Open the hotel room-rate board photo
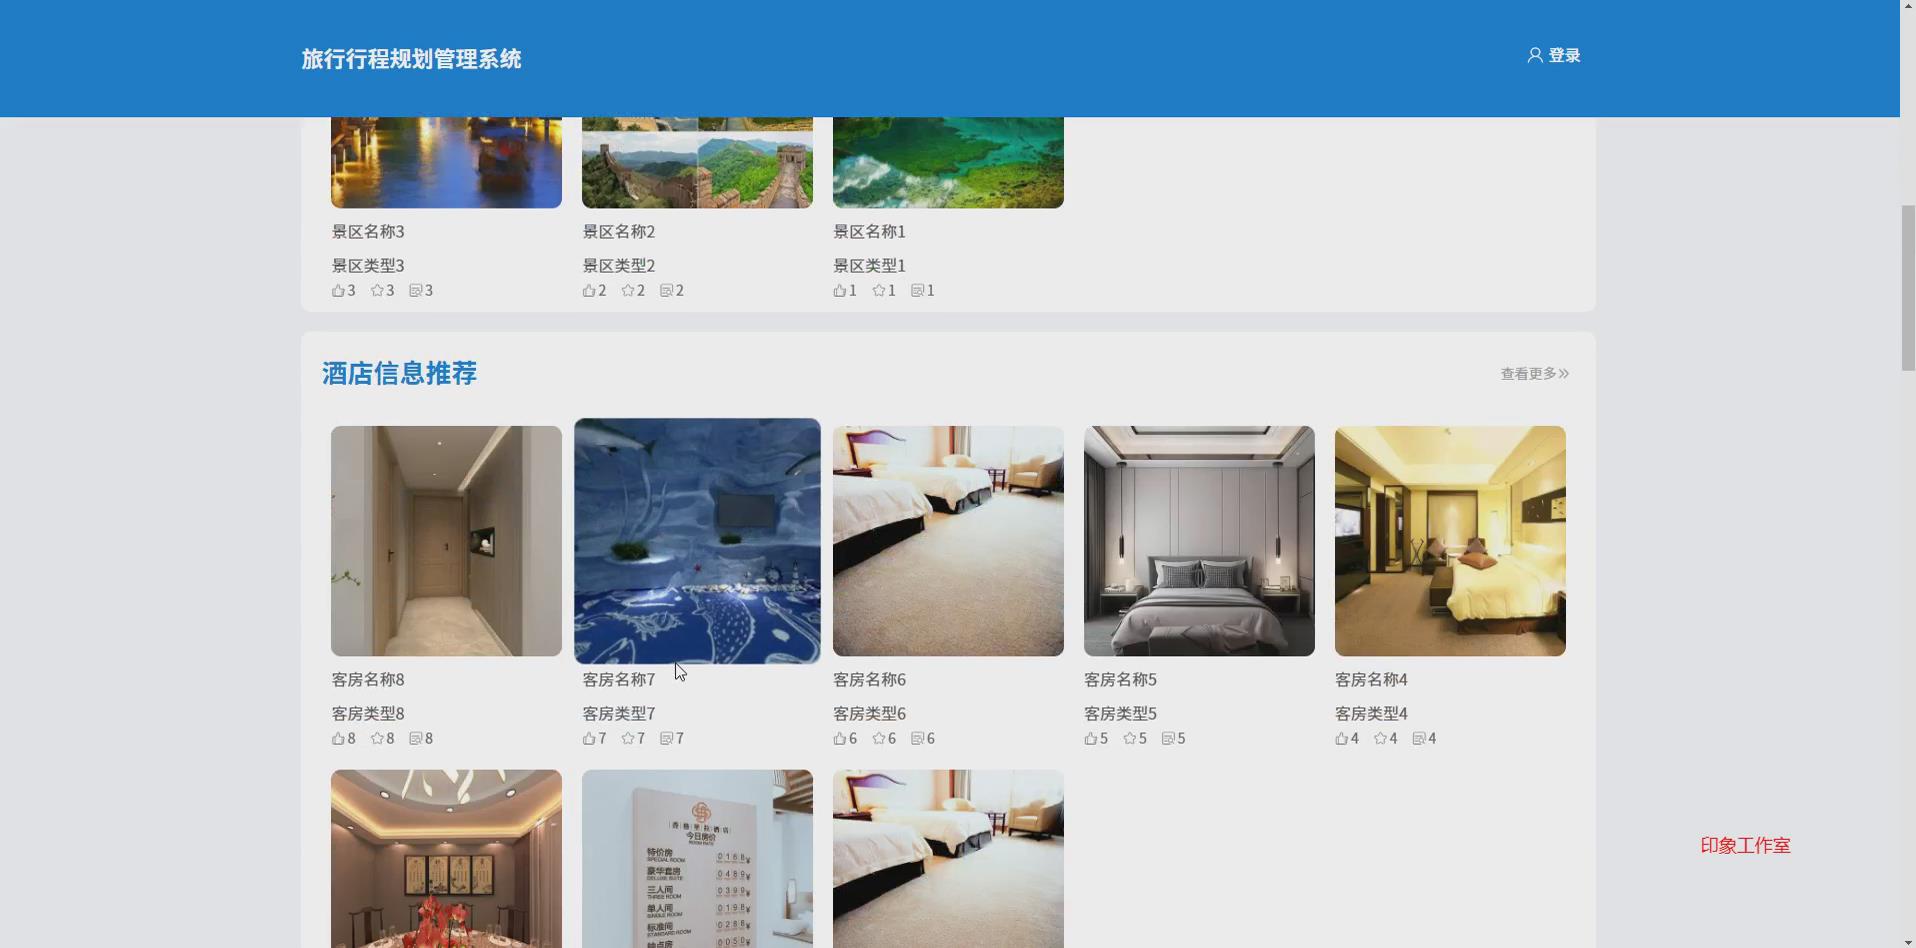The width and height of the screenshot is (1916, 948). pyautogui.click(x=697, y=859)
